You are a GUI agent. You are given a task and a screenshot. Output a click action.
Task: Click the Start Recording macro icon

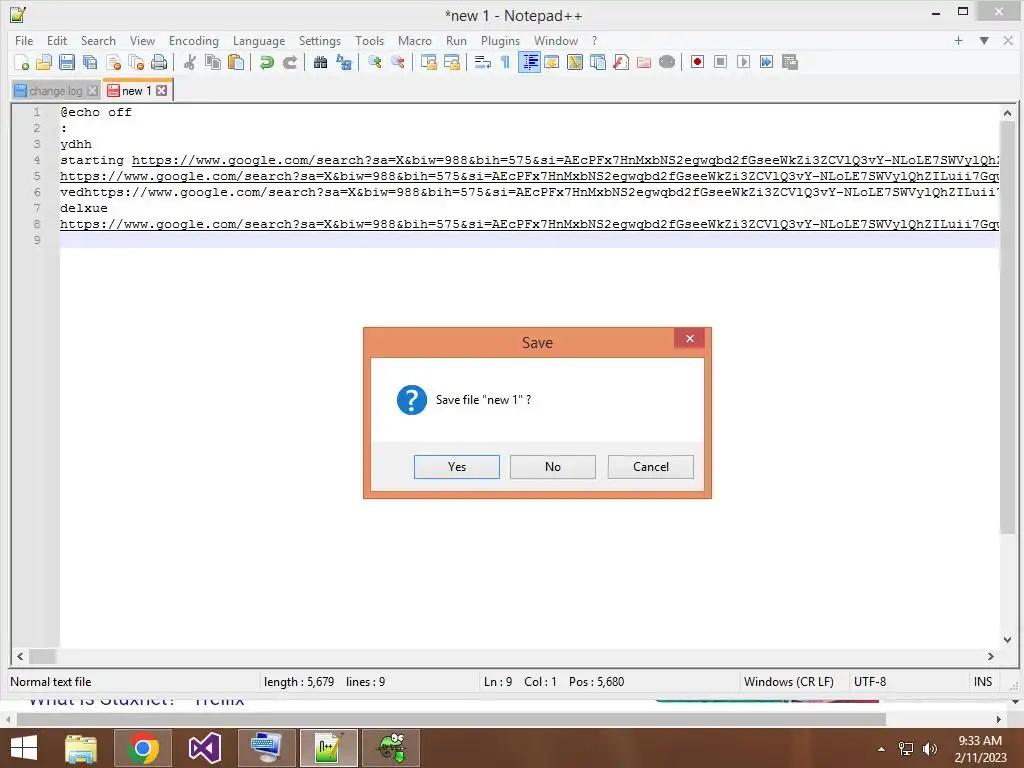pyautogui.click(x=697, y=62)
